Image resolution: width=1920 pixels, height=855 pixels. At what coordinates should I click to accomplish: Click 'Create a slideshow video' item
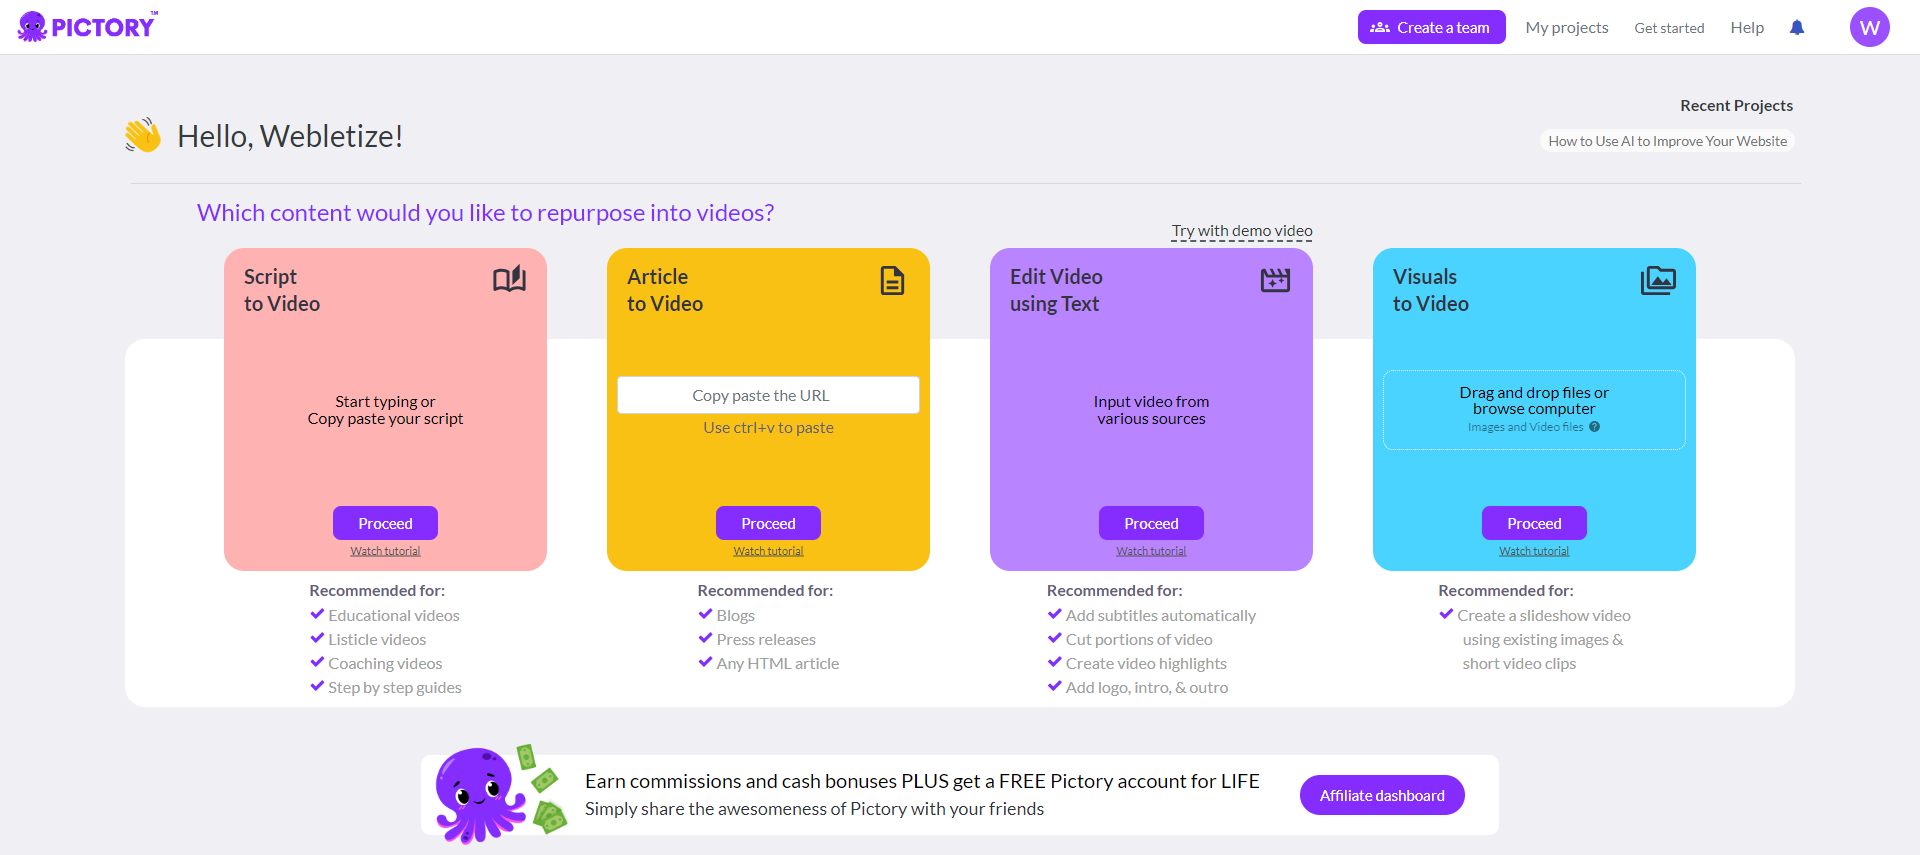pyautogui.click(x=1544, y=616)
